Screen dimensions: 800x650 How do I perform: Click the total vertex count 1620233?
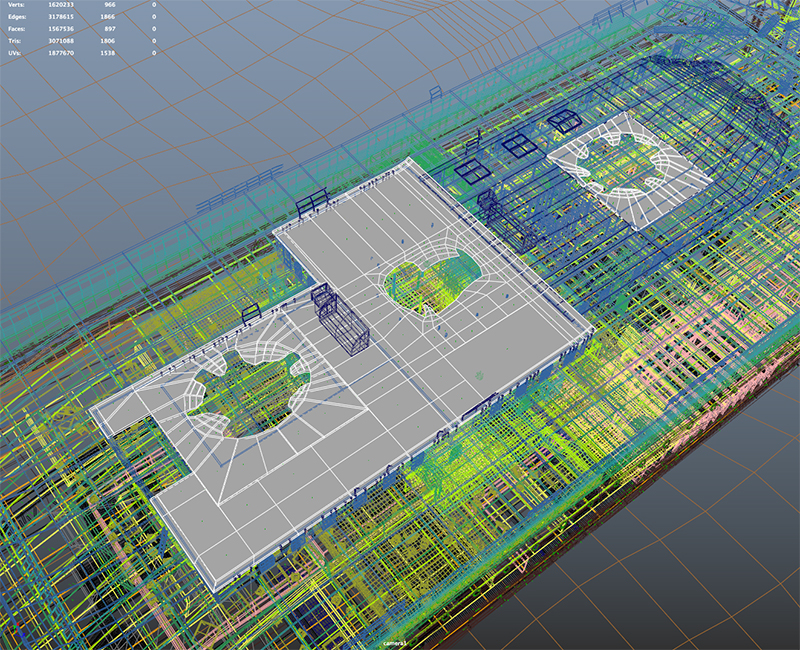[63, 5]
